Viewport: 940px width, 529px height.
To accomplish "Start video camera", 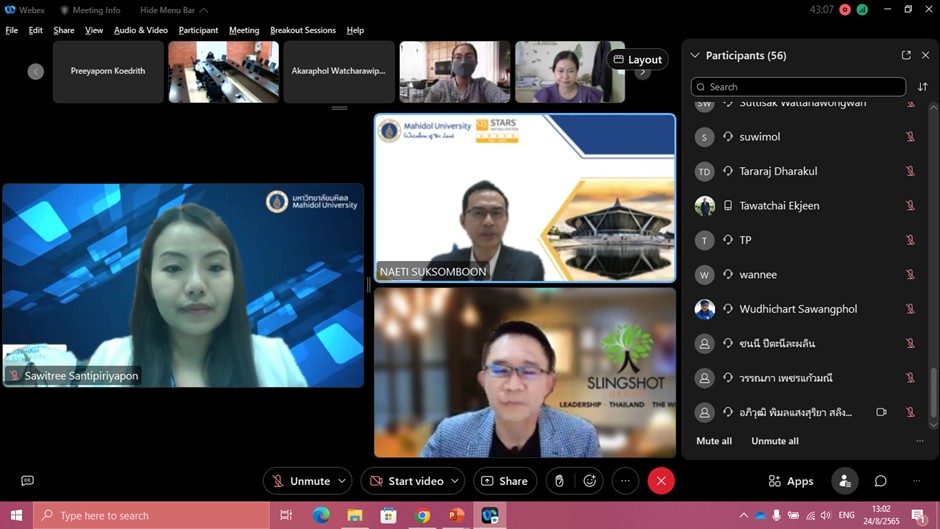I will point(405,481).
